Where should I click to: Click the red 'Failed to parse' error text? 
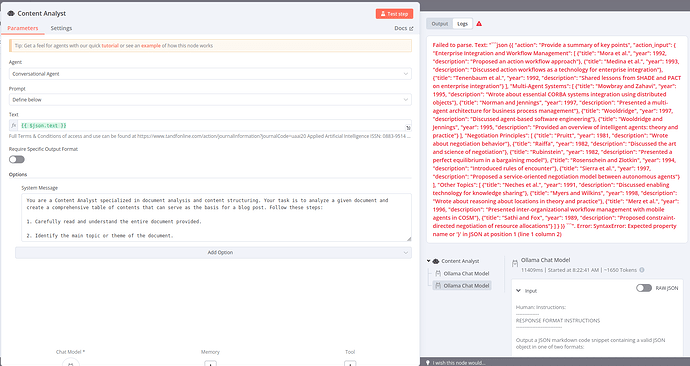click(x=556, y=139)
